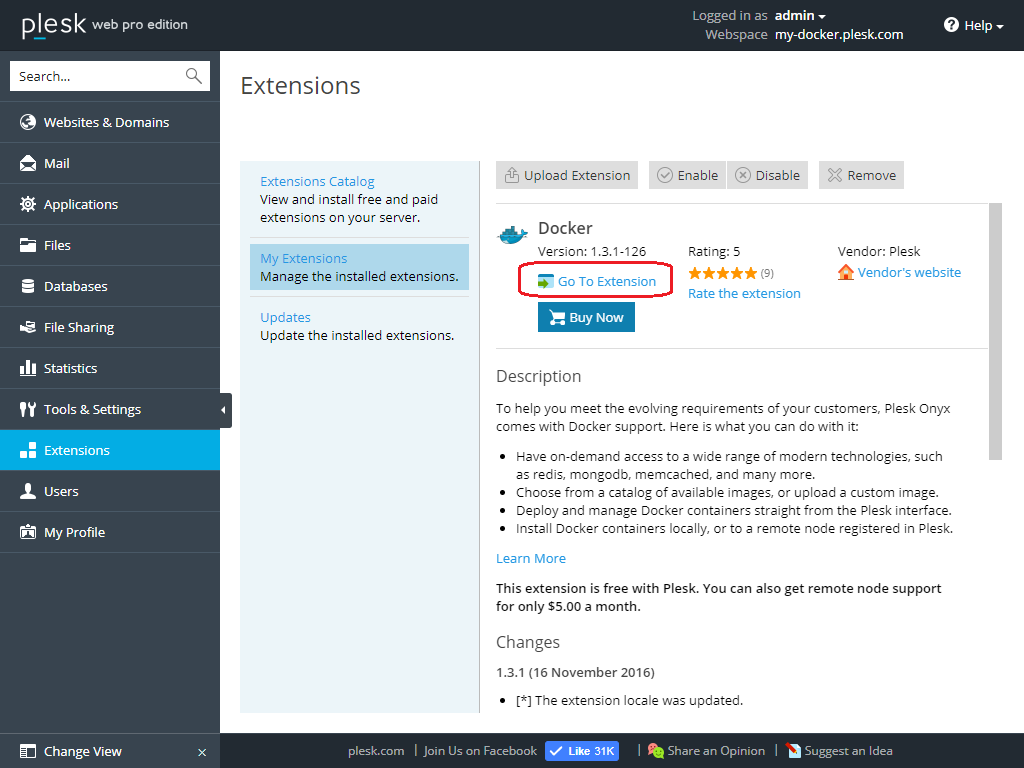This screenshot has height=768, width=1024.
Task: Open the Mail section
Action: click(x=110, y=163)
